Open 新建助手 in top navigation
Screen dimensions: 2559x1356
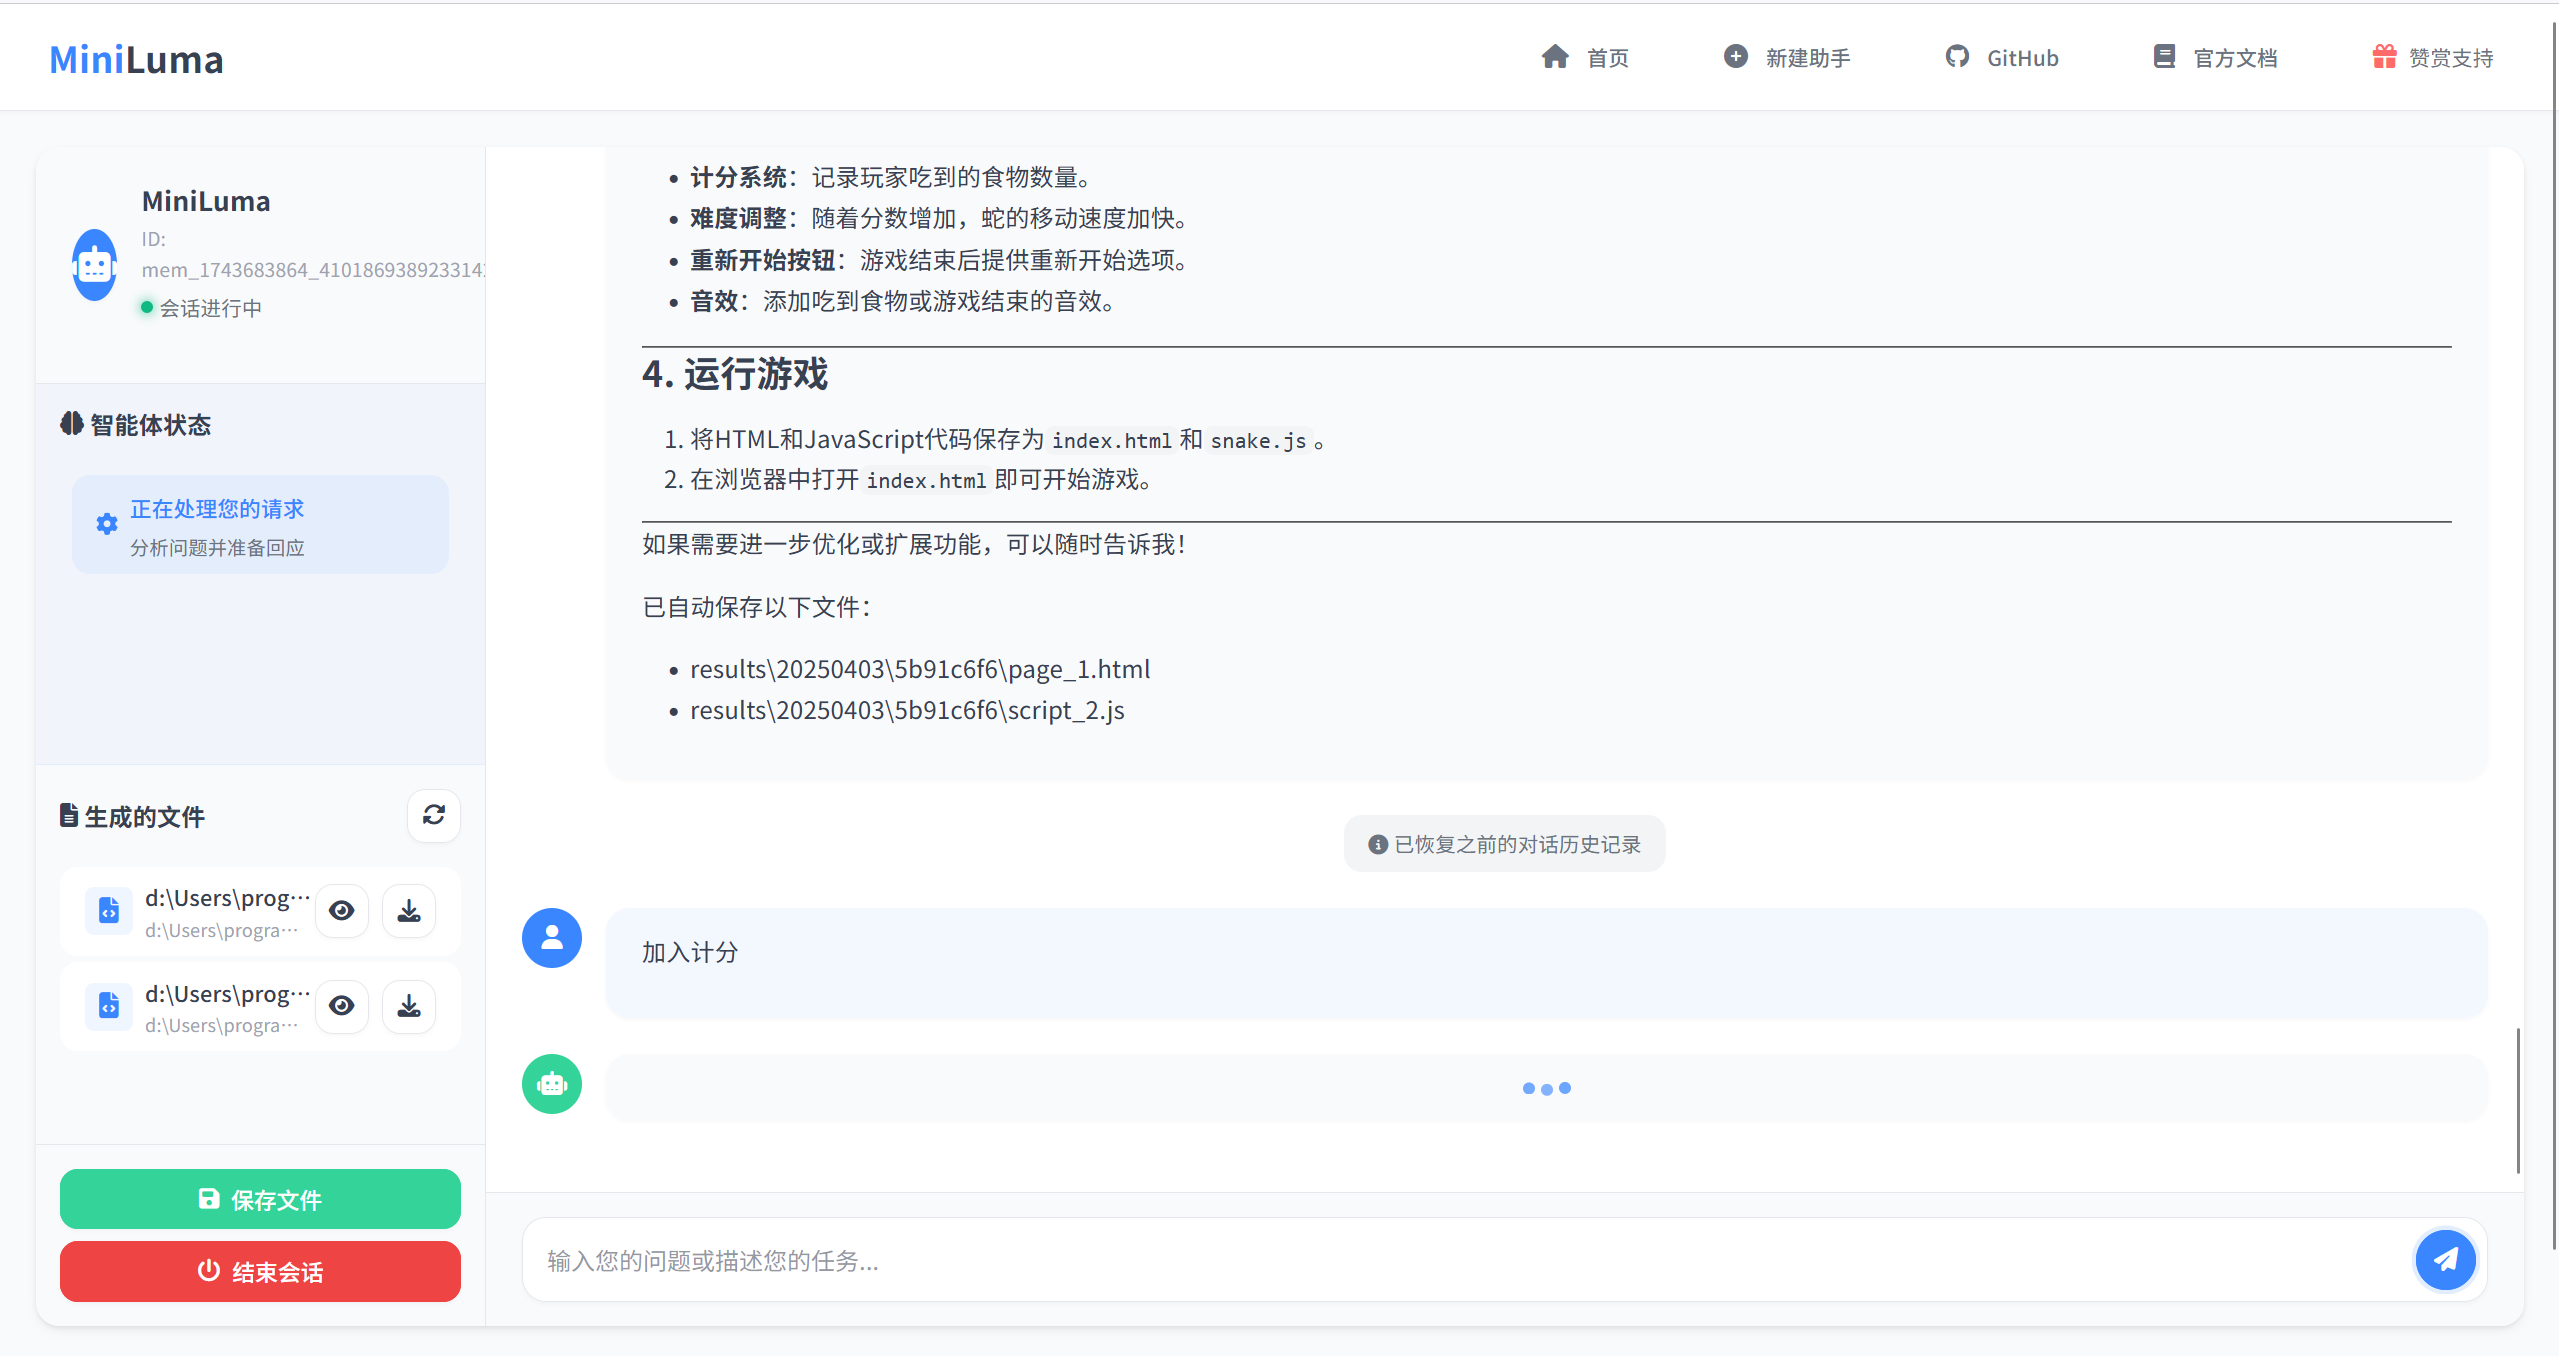pyautogui.click(x=1787, y=58)
